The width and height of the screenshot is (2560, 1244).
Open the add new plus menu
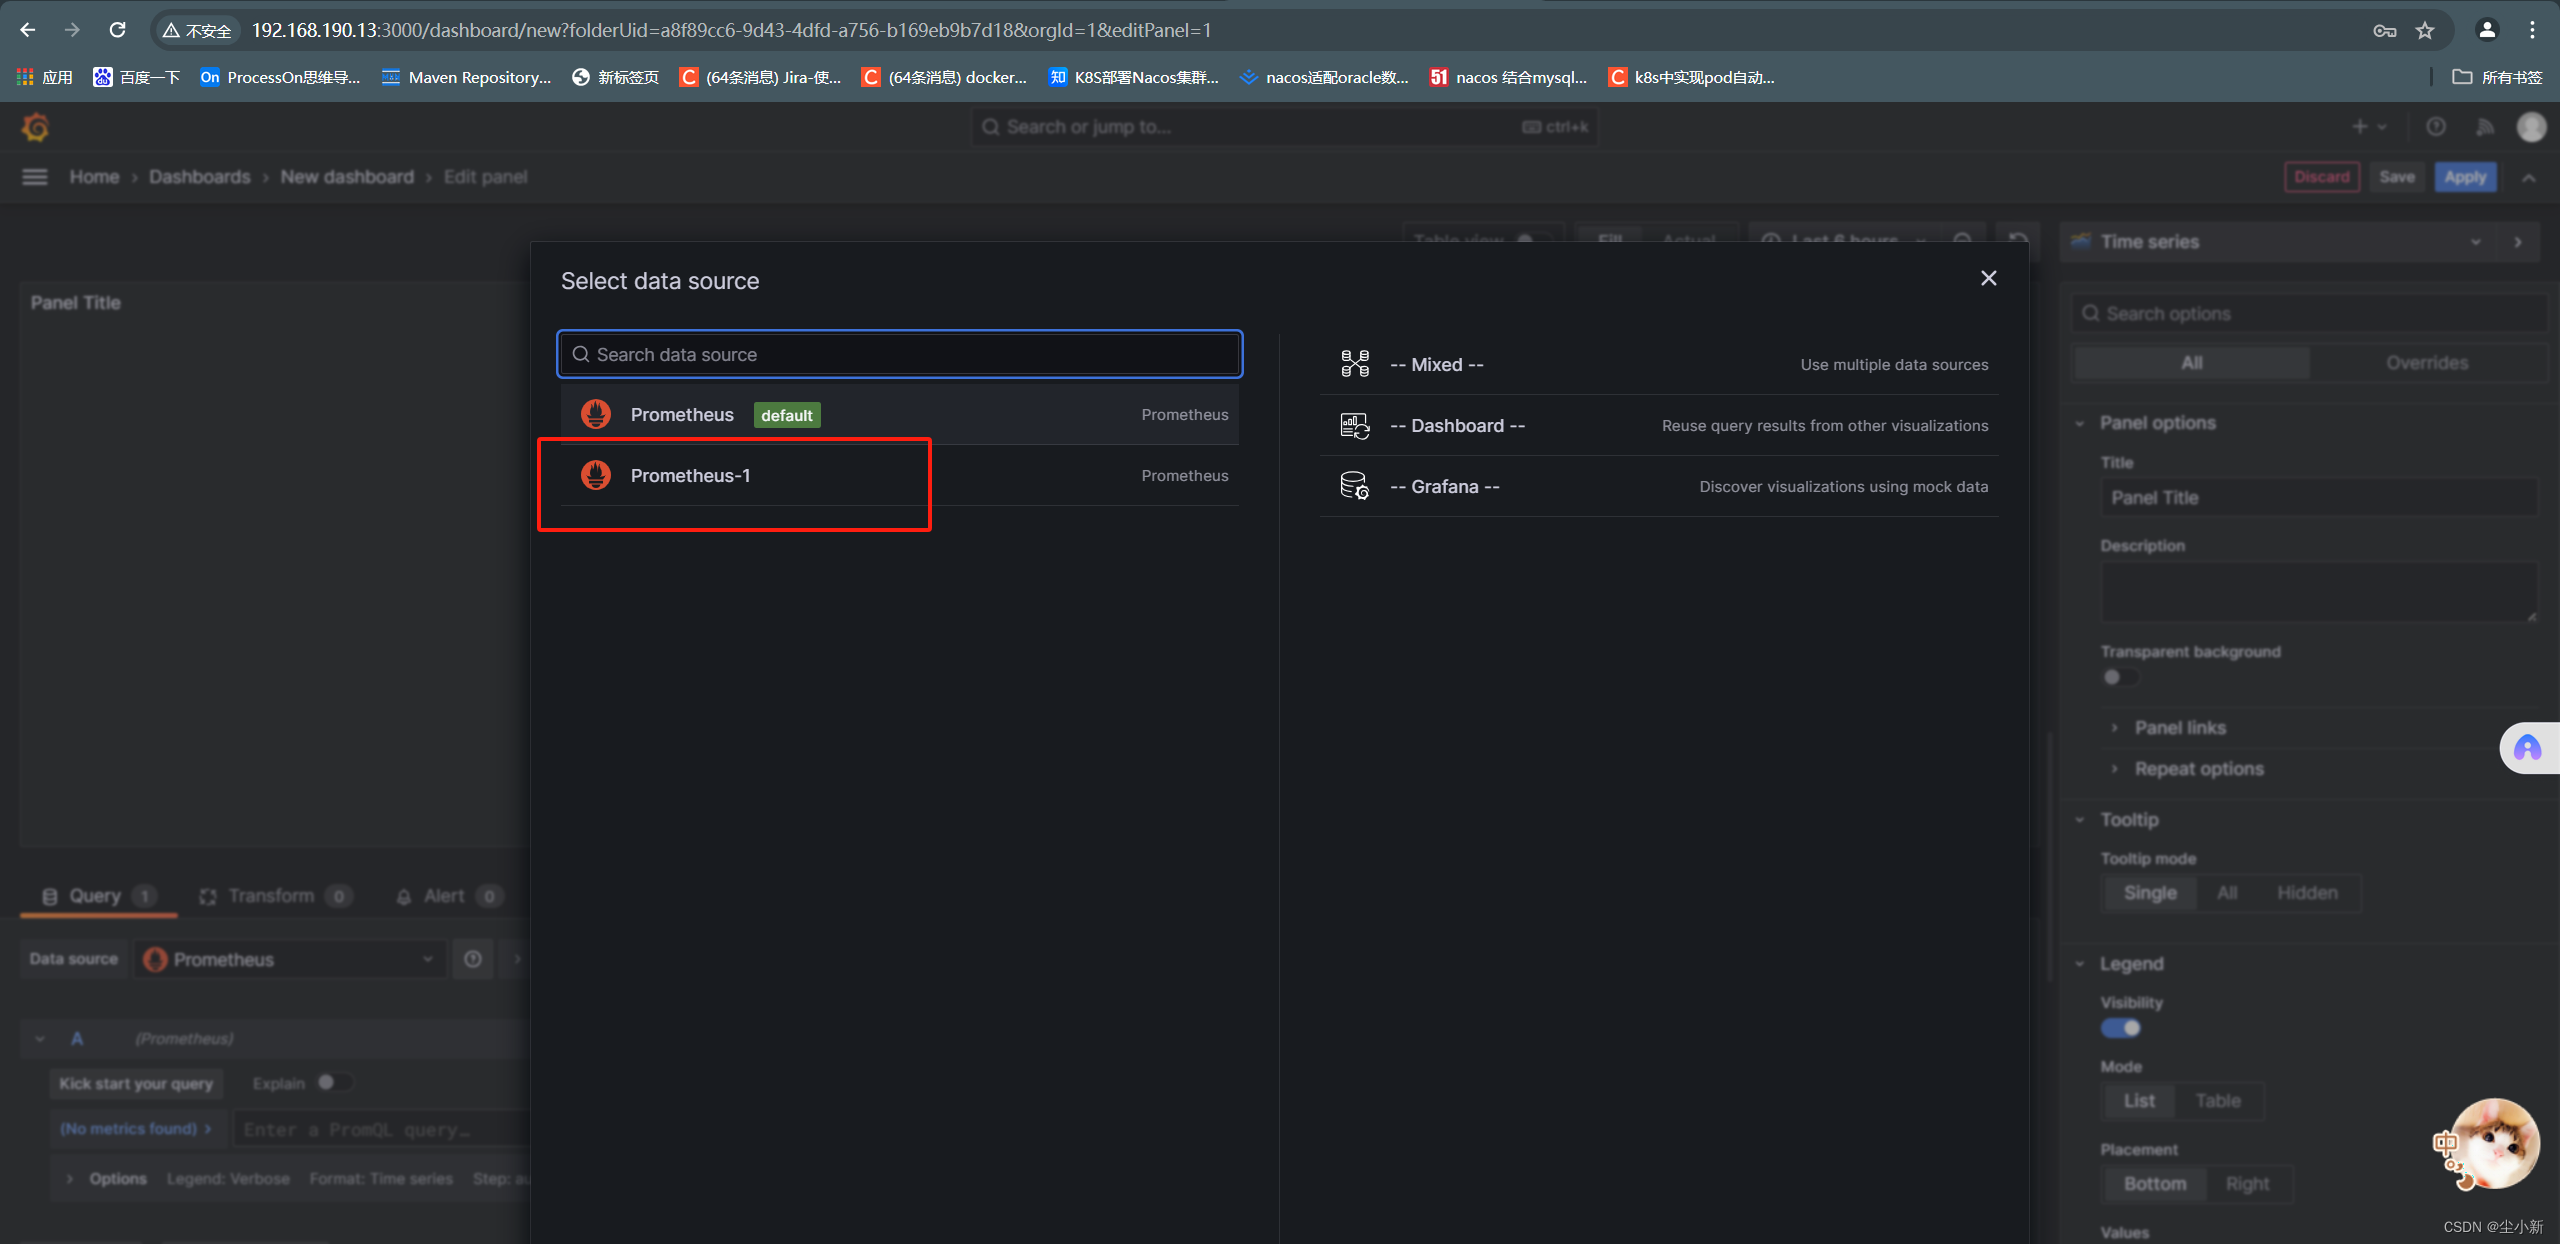click(2369, 127)
